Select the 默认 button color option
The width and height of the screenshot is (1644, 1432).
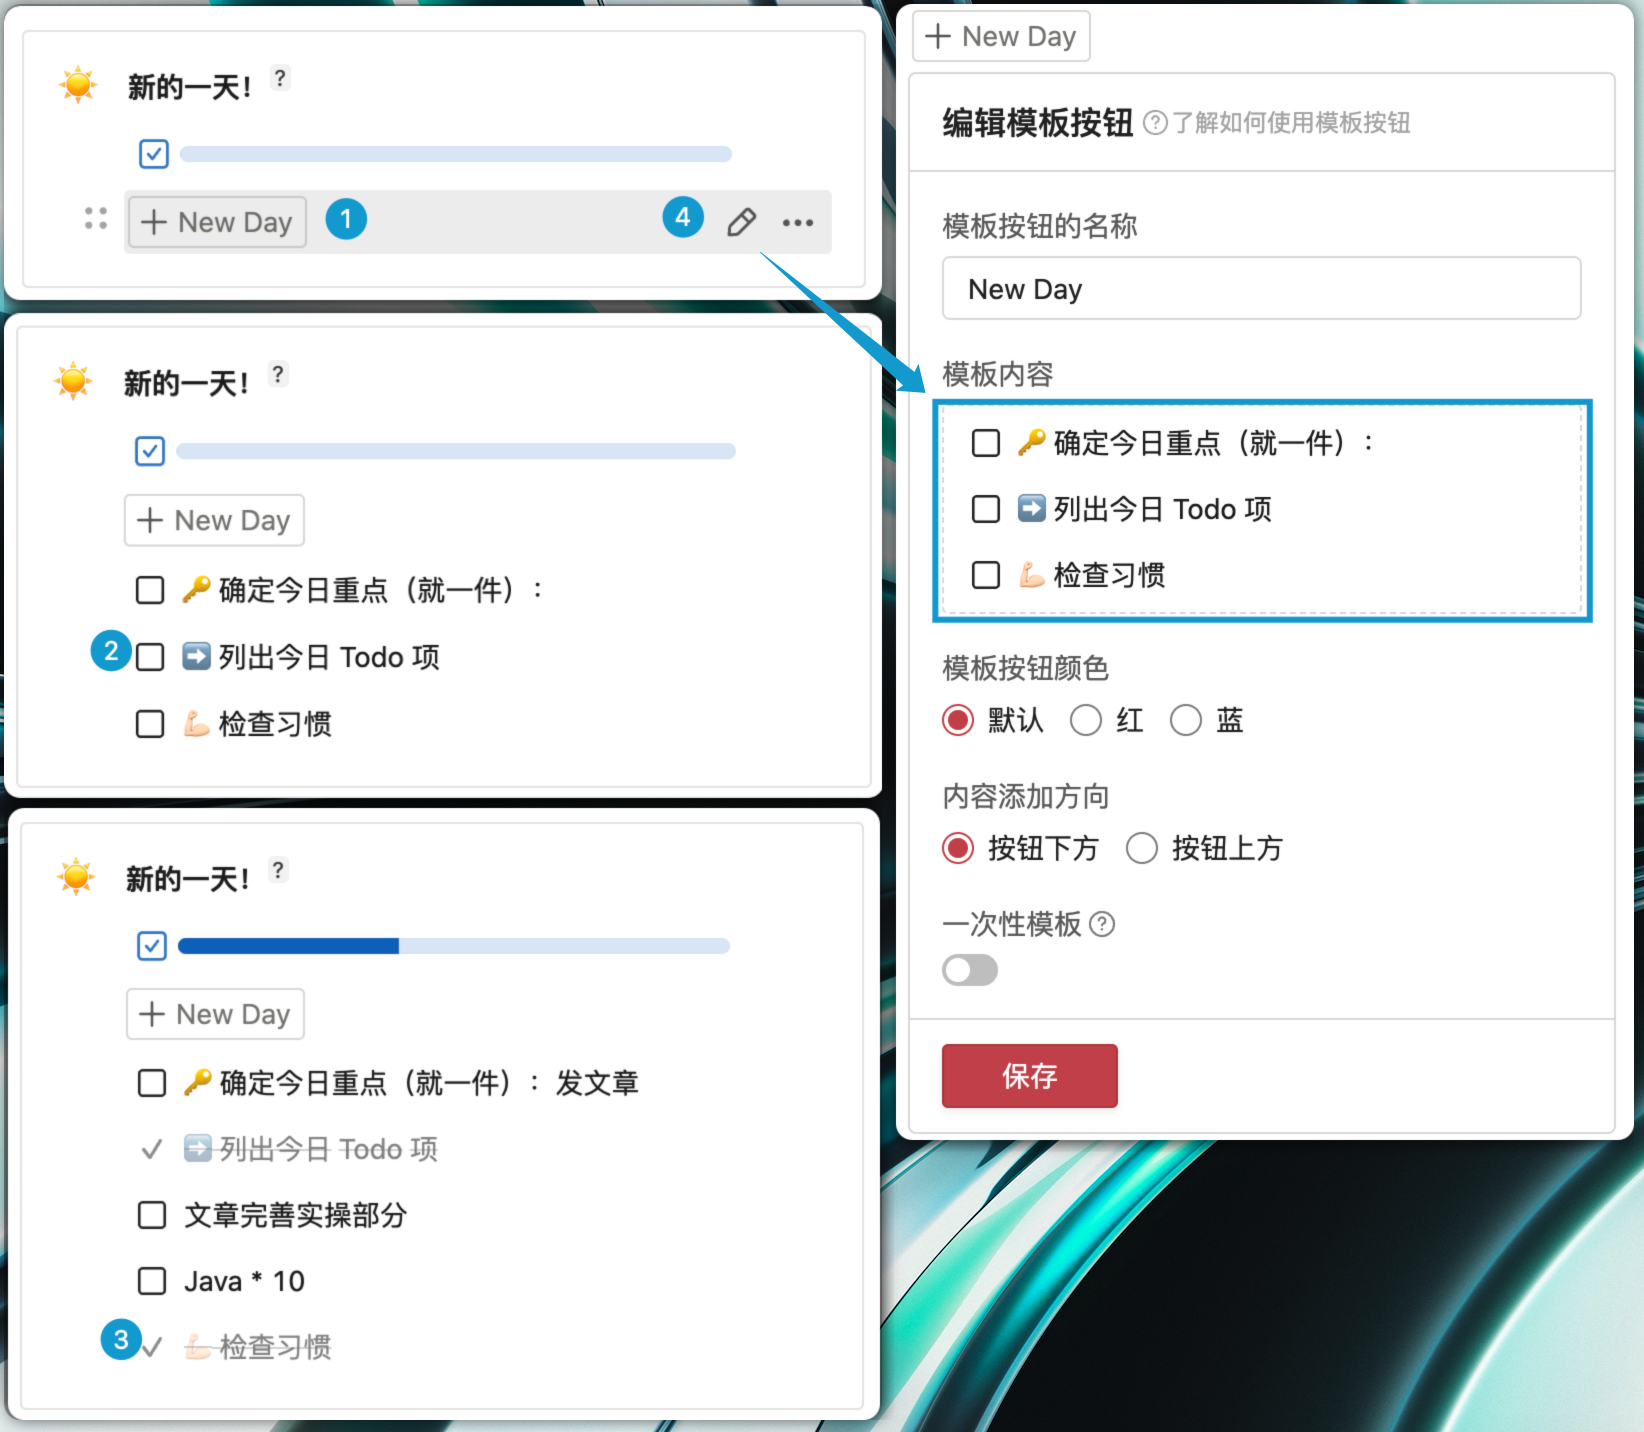pyautogui.click(x=958, y=720)
